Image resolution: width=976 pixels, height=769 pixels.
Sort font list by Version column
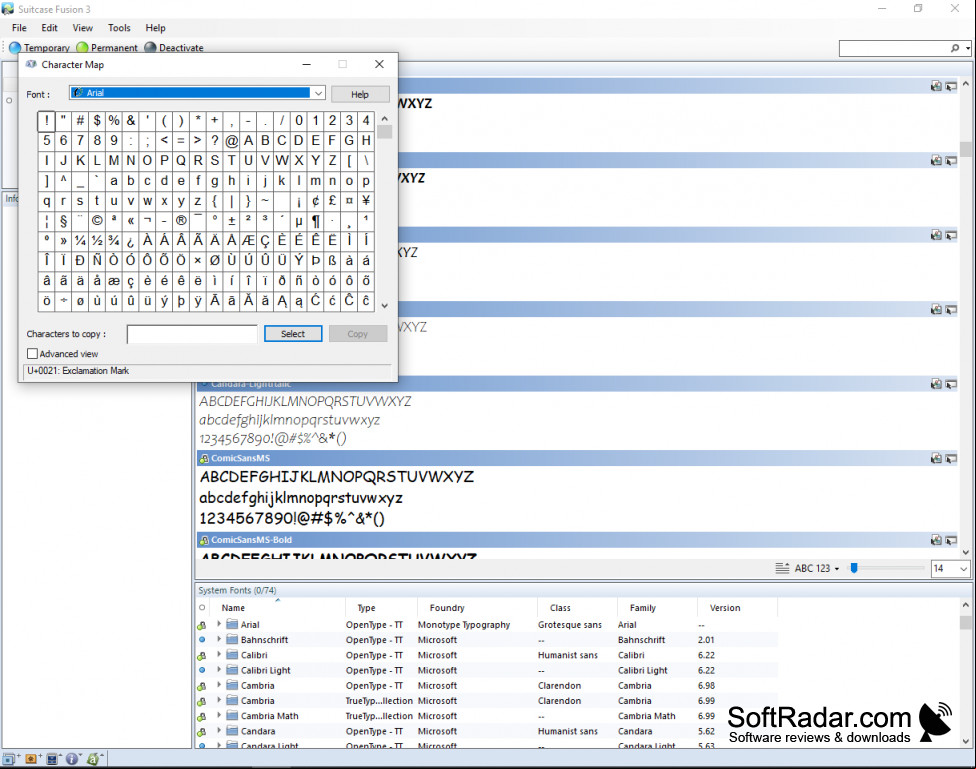click(x=725, y=608)
